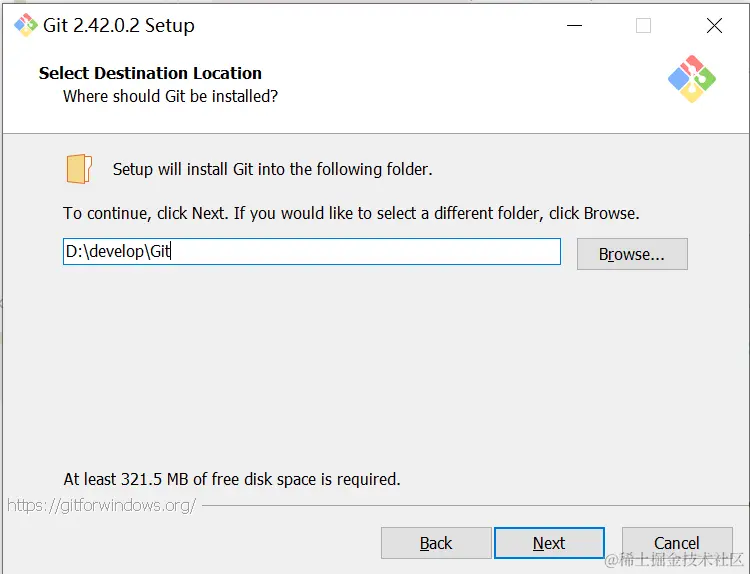Click the Git logo in the header
The height and width of the screenshot is (574, 750).
692,80
